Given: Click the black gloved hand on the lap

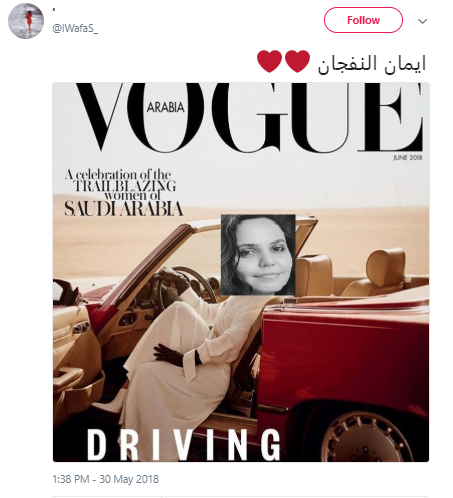Looking at the screenshot, I should click(x=170, y=355).
